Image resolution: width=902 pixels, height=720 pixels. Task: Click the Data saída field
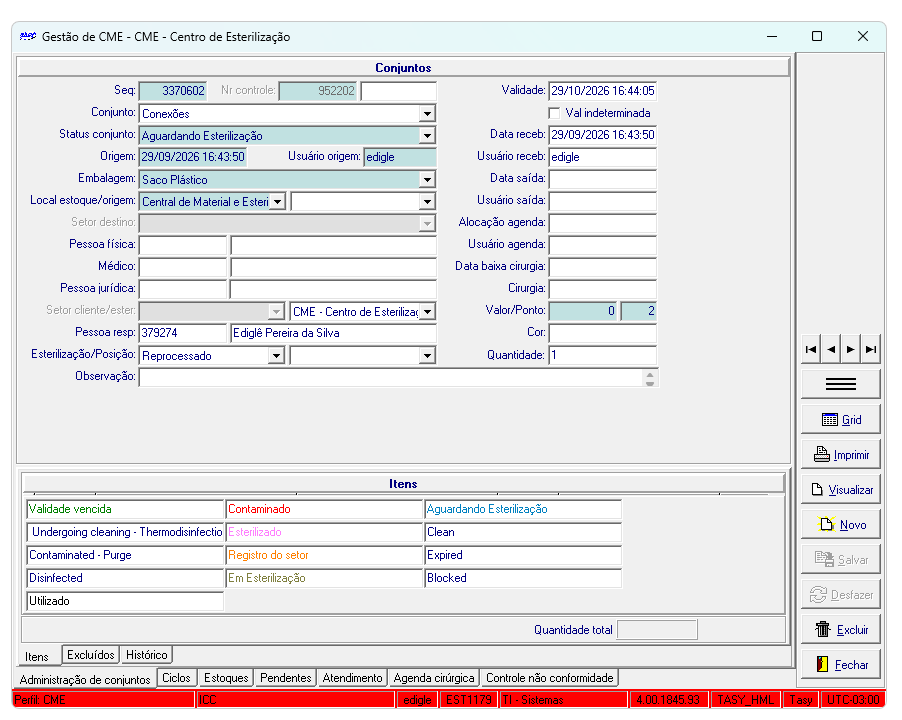(x=602, y=179)
